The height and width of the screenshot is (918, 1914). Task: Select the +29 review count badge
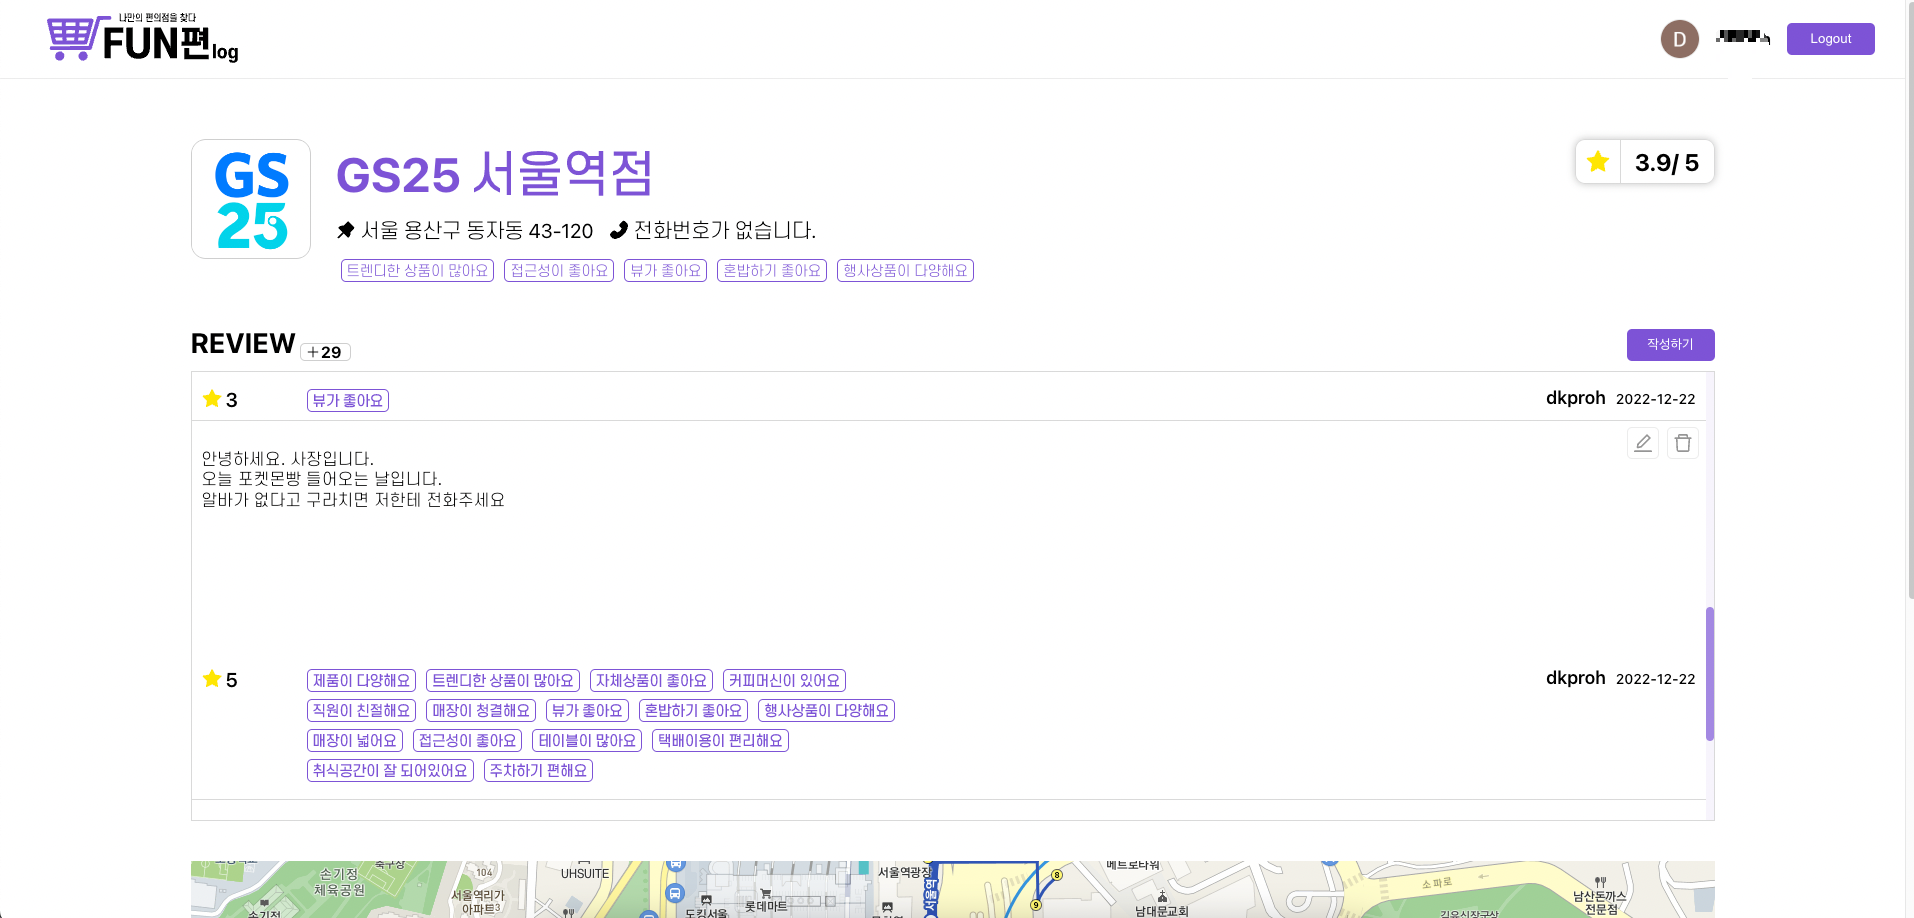pos(325,352)
